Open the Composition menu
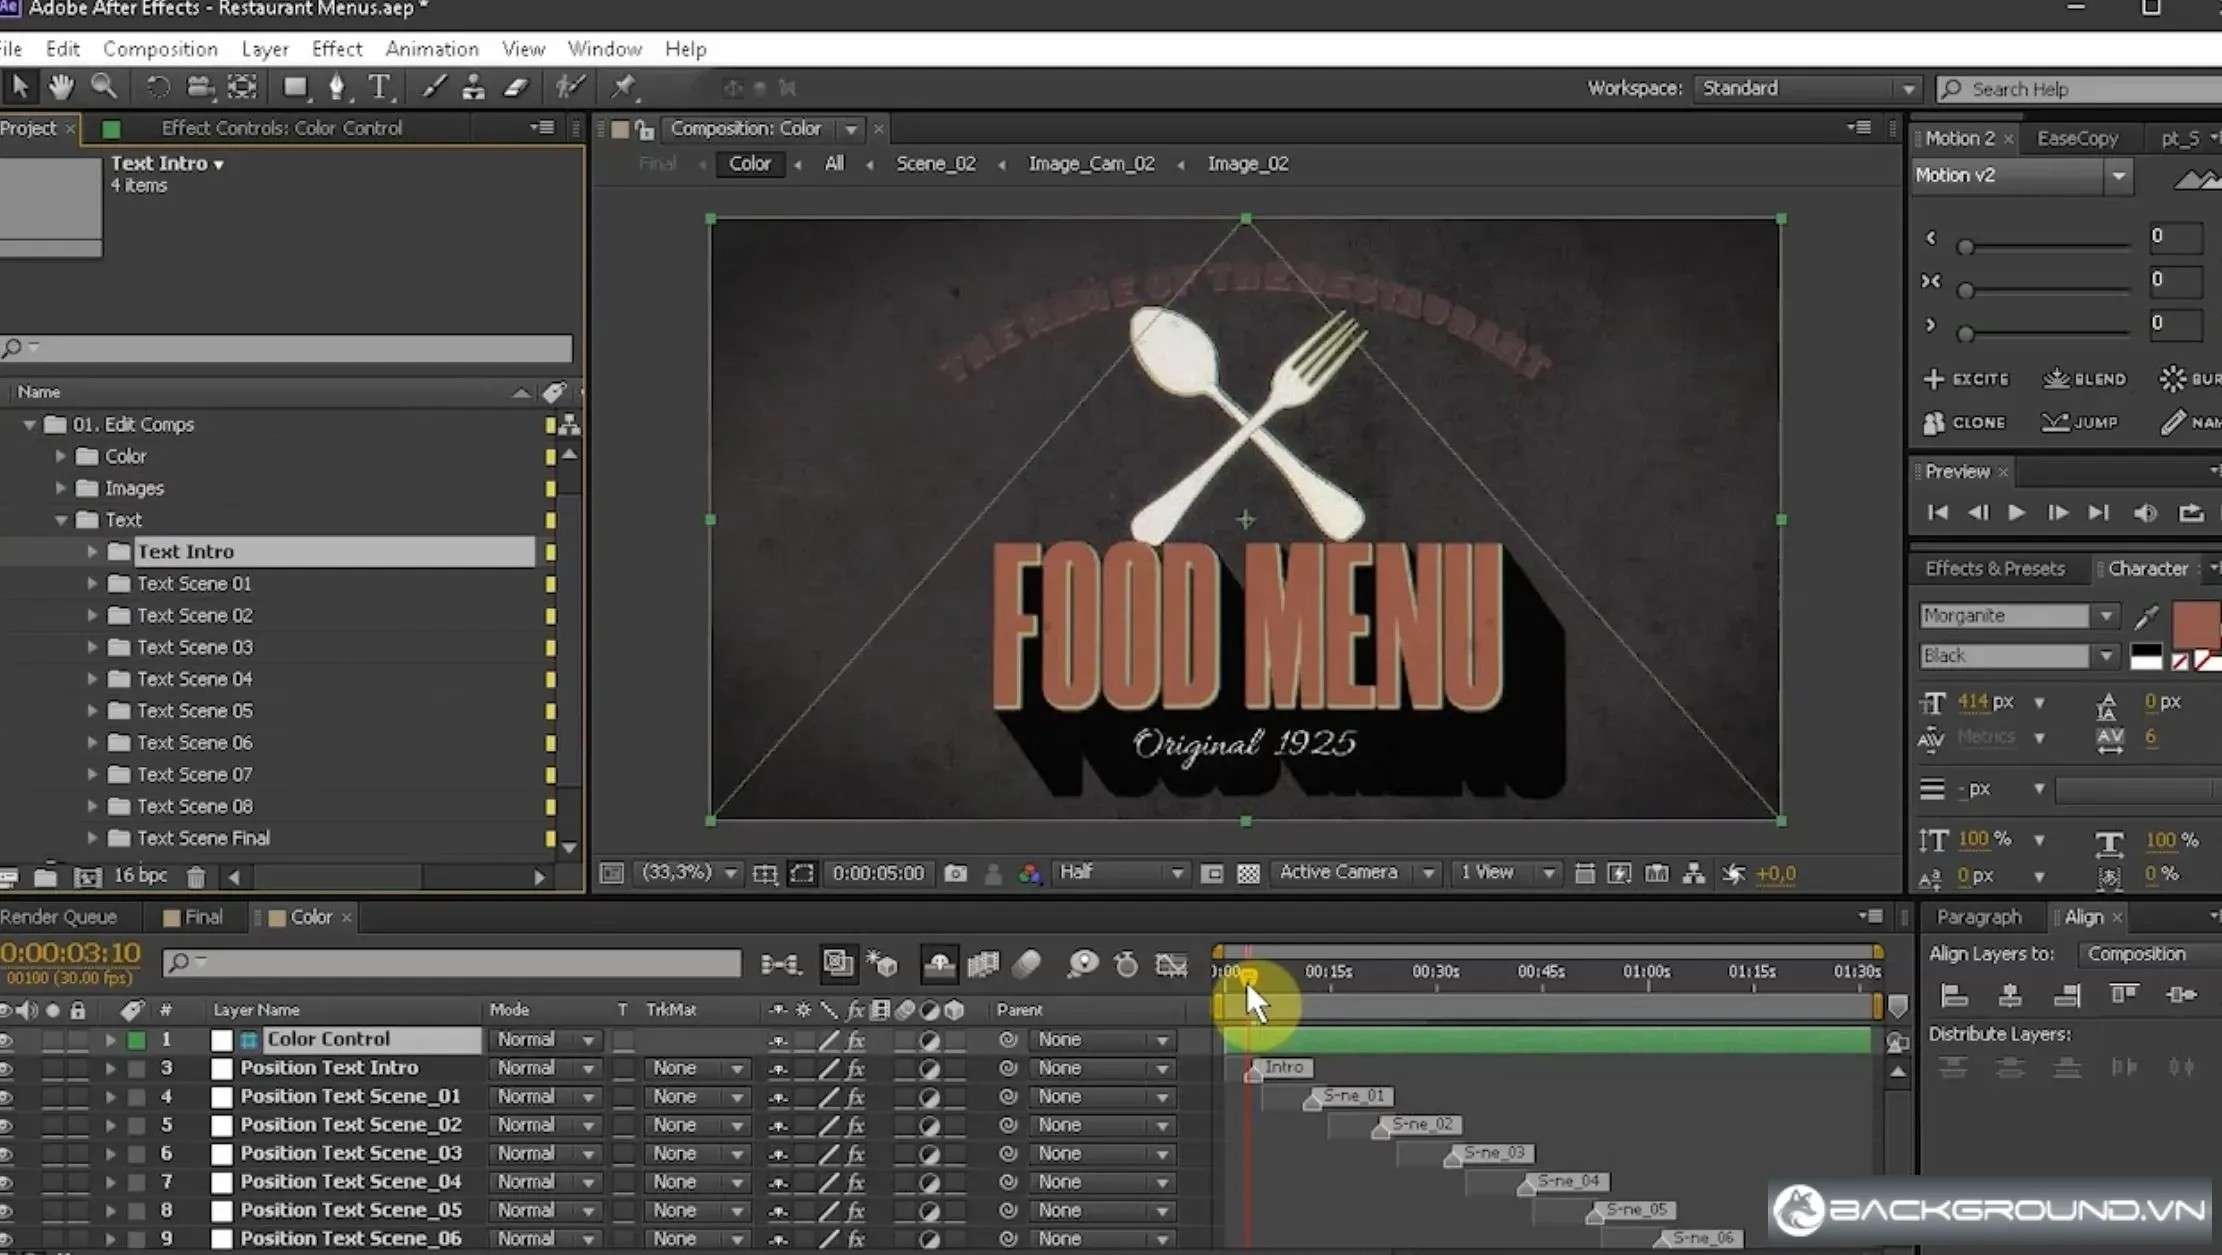Viewport: 2222px width, 1255px height. coord(160,49)
